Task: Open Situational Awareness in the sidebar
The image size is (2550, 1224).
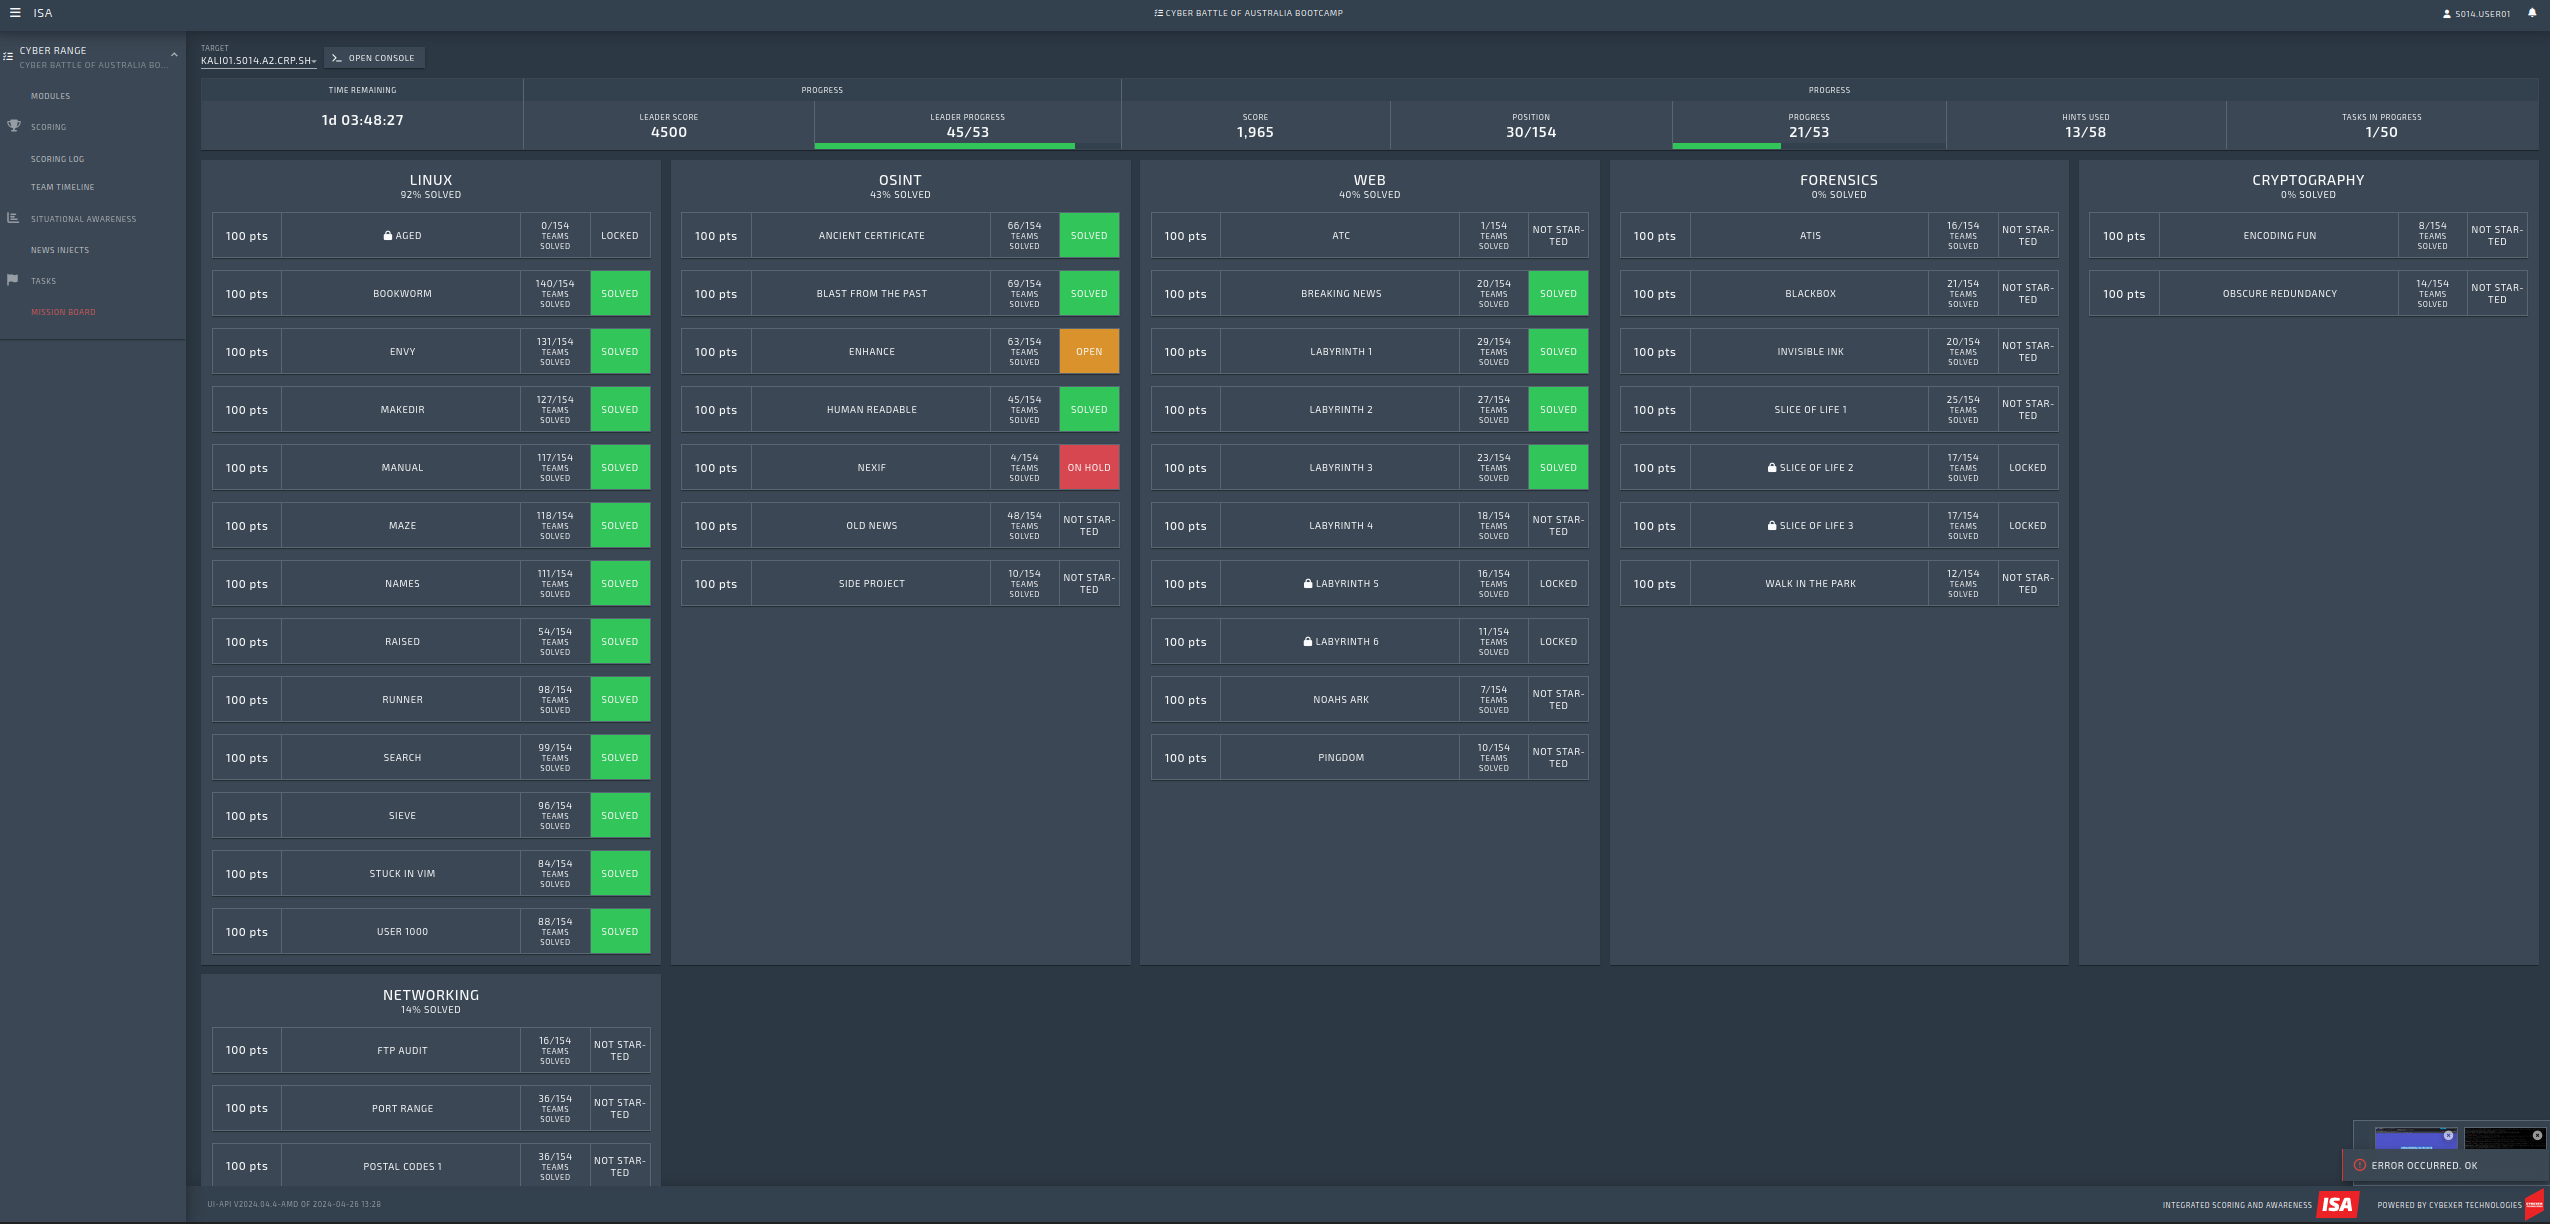Action: 83,219
